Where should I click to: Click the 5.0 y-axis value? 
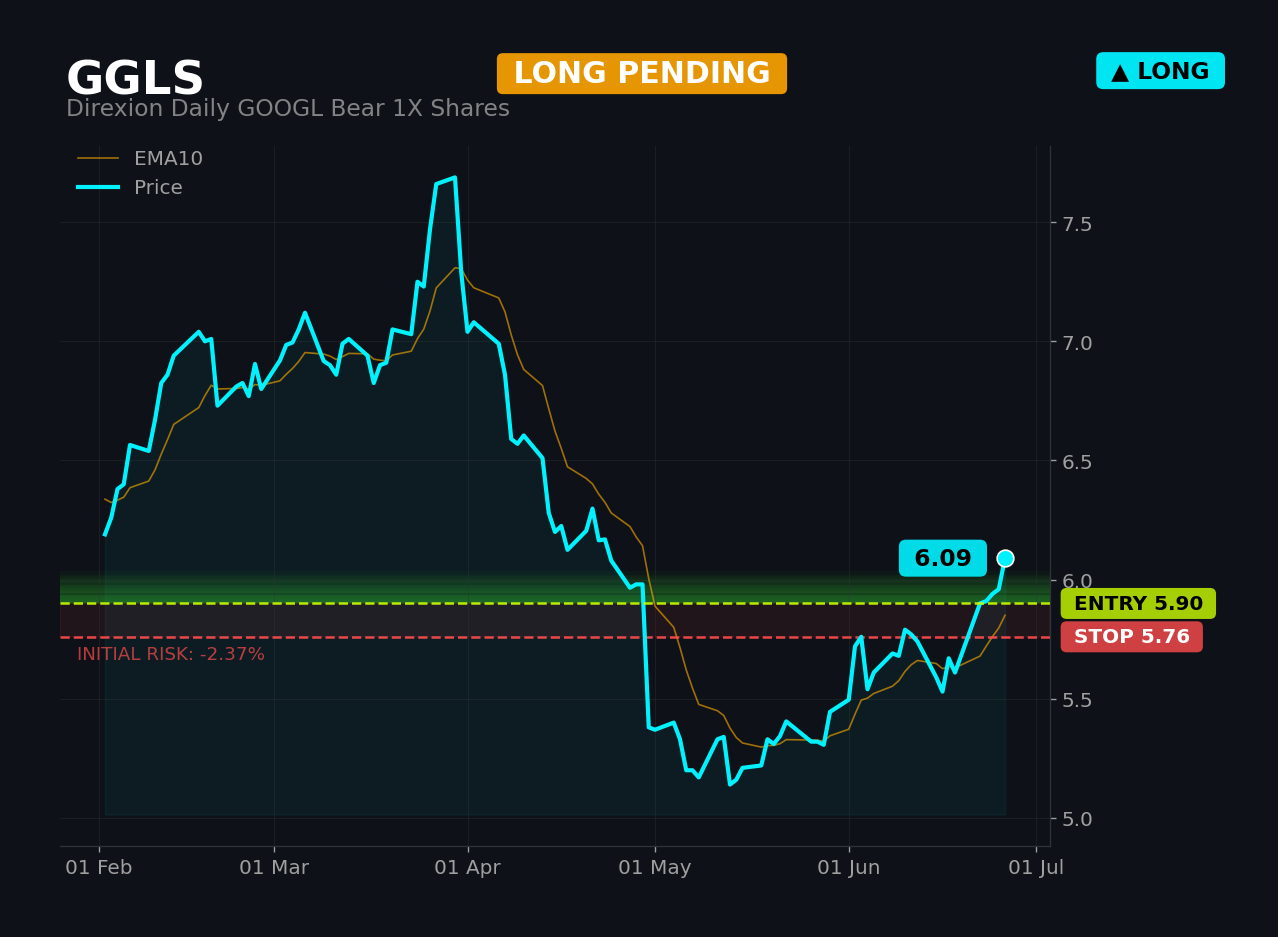pos(1077,819)
